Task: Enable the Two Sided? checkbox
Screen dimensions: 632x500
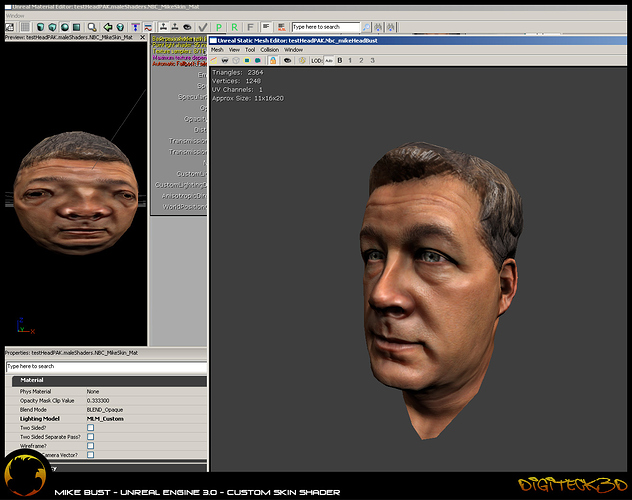Action: (x=90, y=427)
